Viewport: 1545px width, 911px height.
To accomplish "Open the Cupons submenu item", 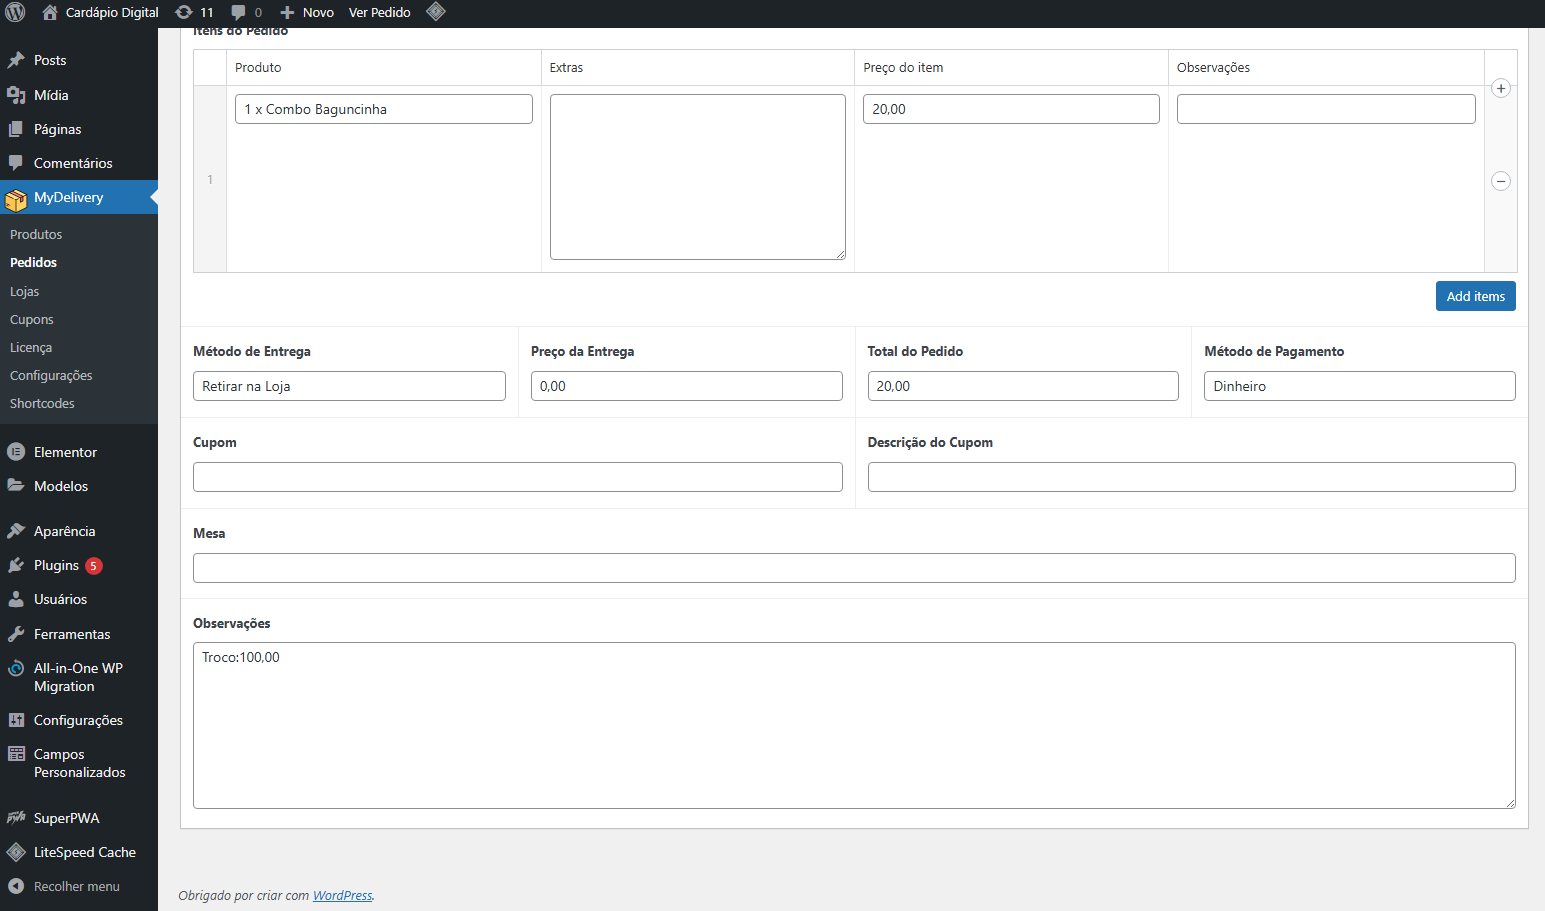I will [x=32, y=319].
